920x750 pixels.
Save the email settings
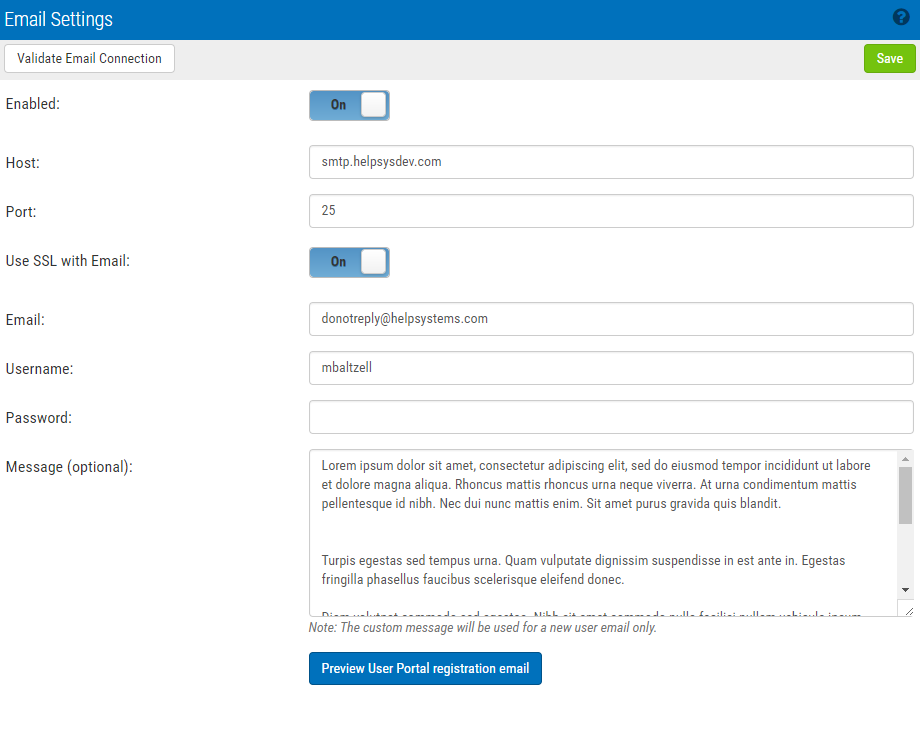889,59
